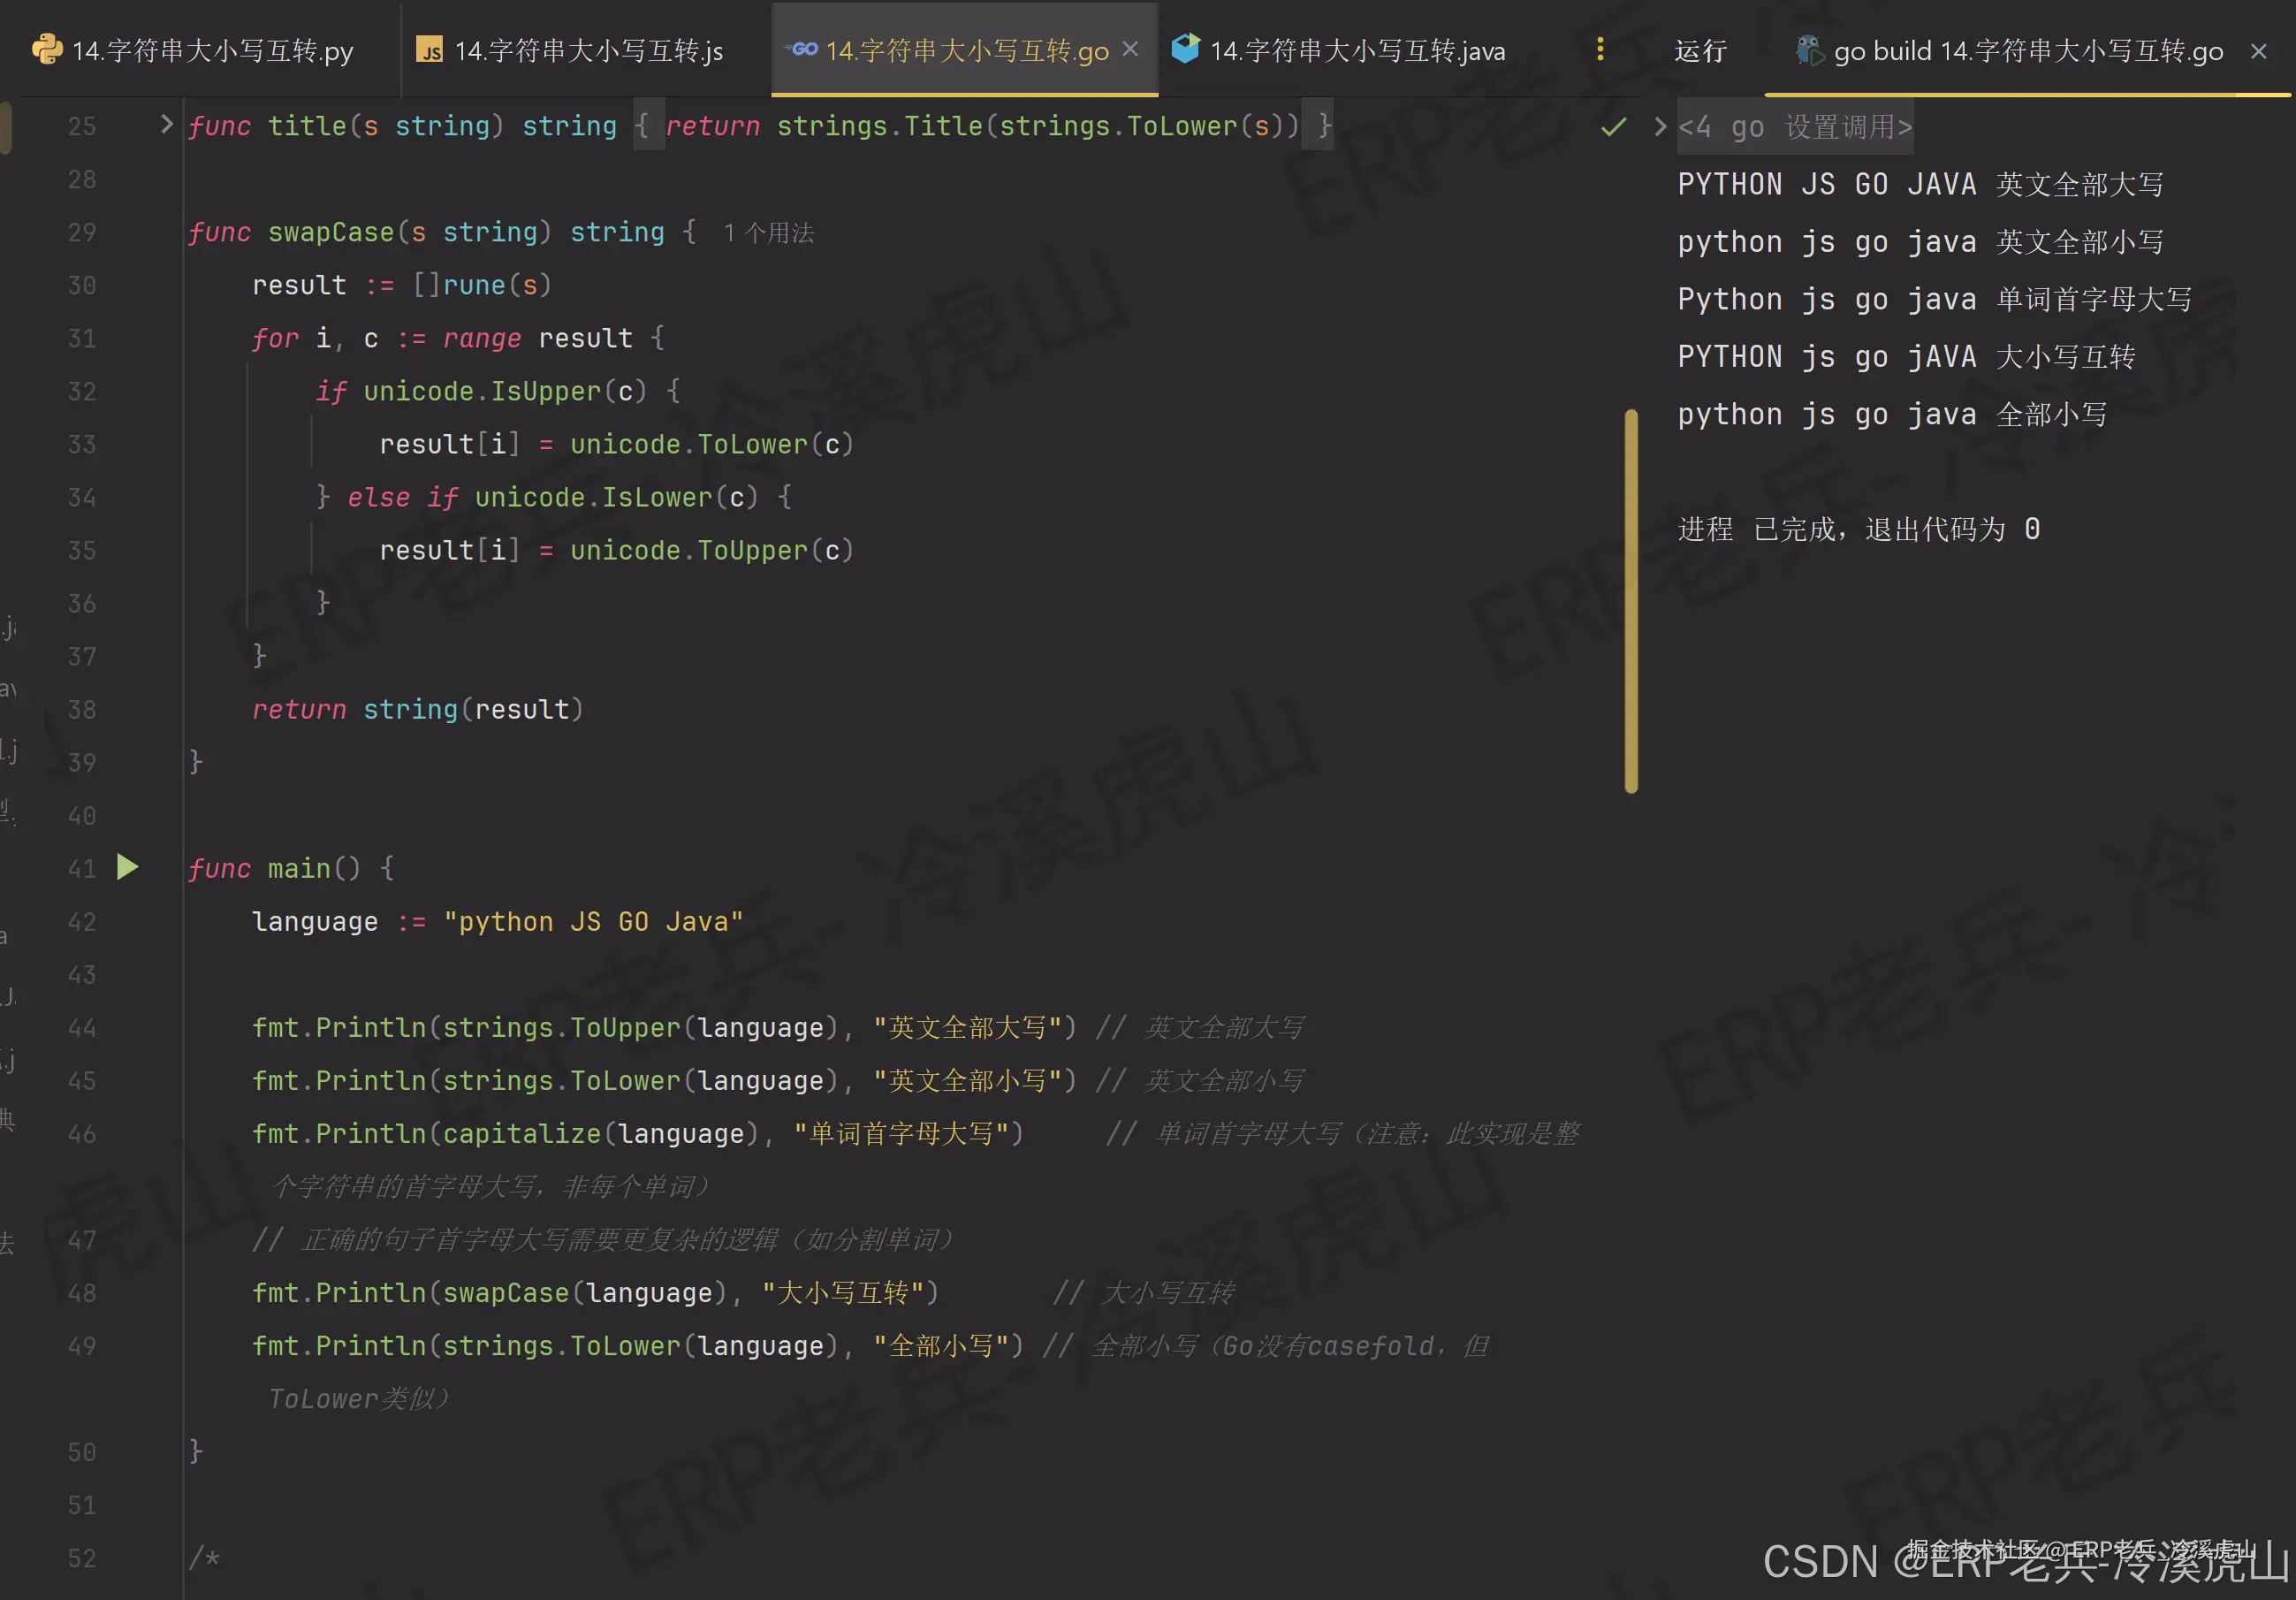The image size is (2296, 1600).
Task: Switch to 14.字符串大小写互转.py tab
Action: tap(212, 51)
